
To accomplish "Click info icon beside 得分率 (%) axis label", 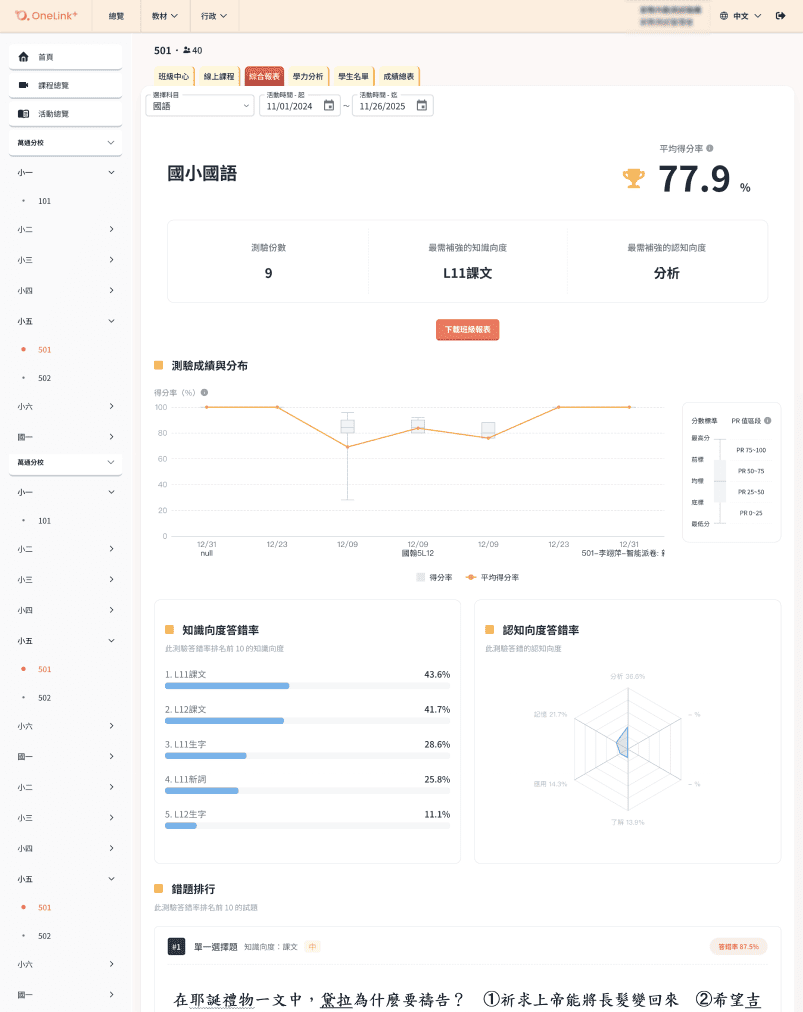I will coord(204,393).
